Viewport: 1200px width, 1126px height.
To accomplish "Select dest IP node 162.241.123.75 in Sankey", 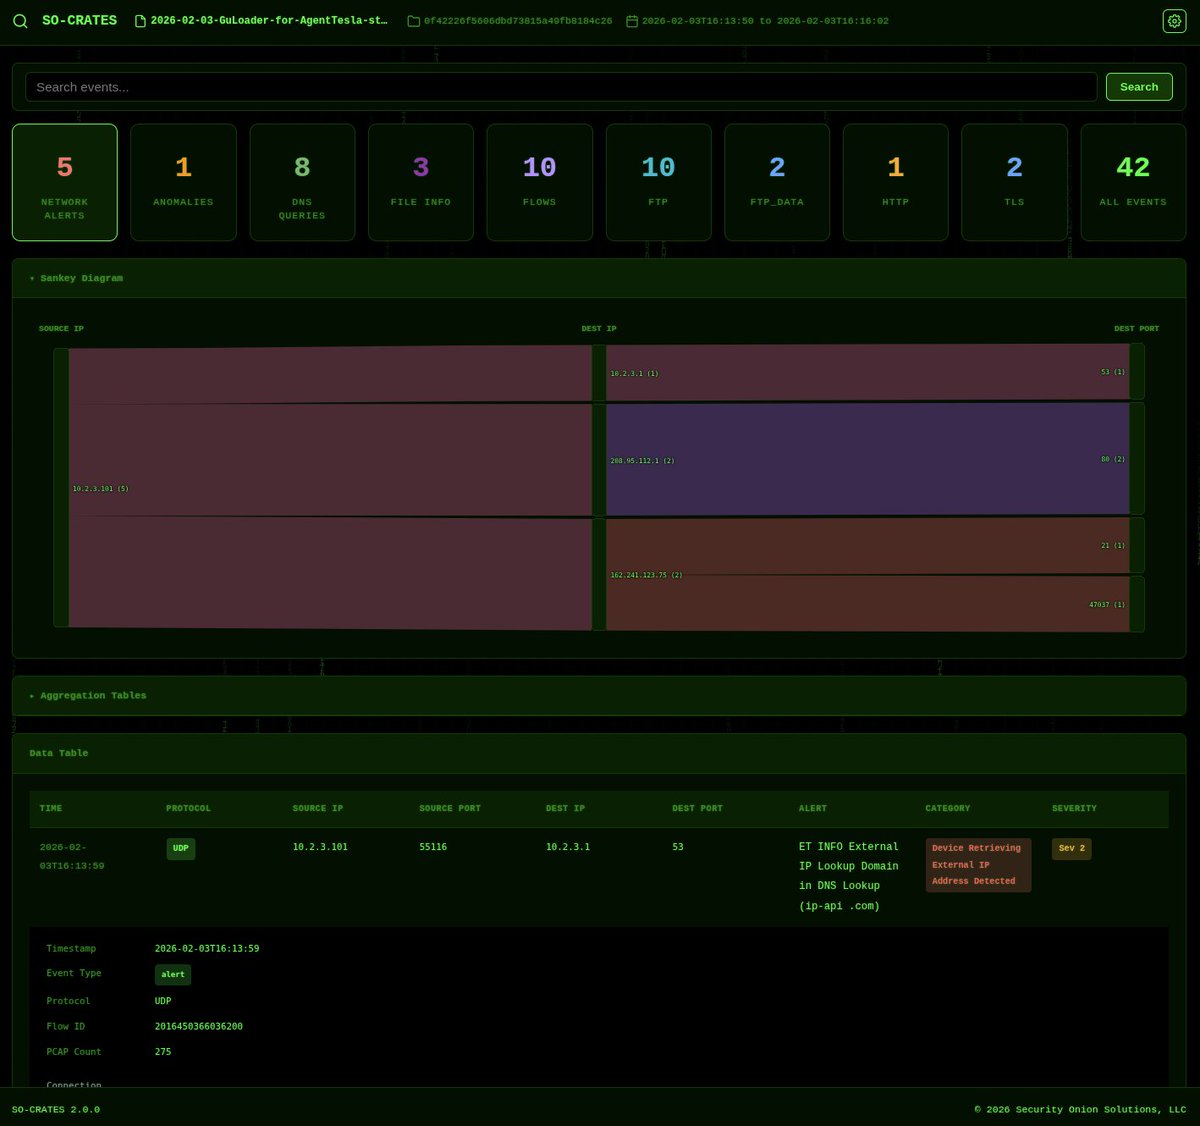I will (x=599, y=574).
